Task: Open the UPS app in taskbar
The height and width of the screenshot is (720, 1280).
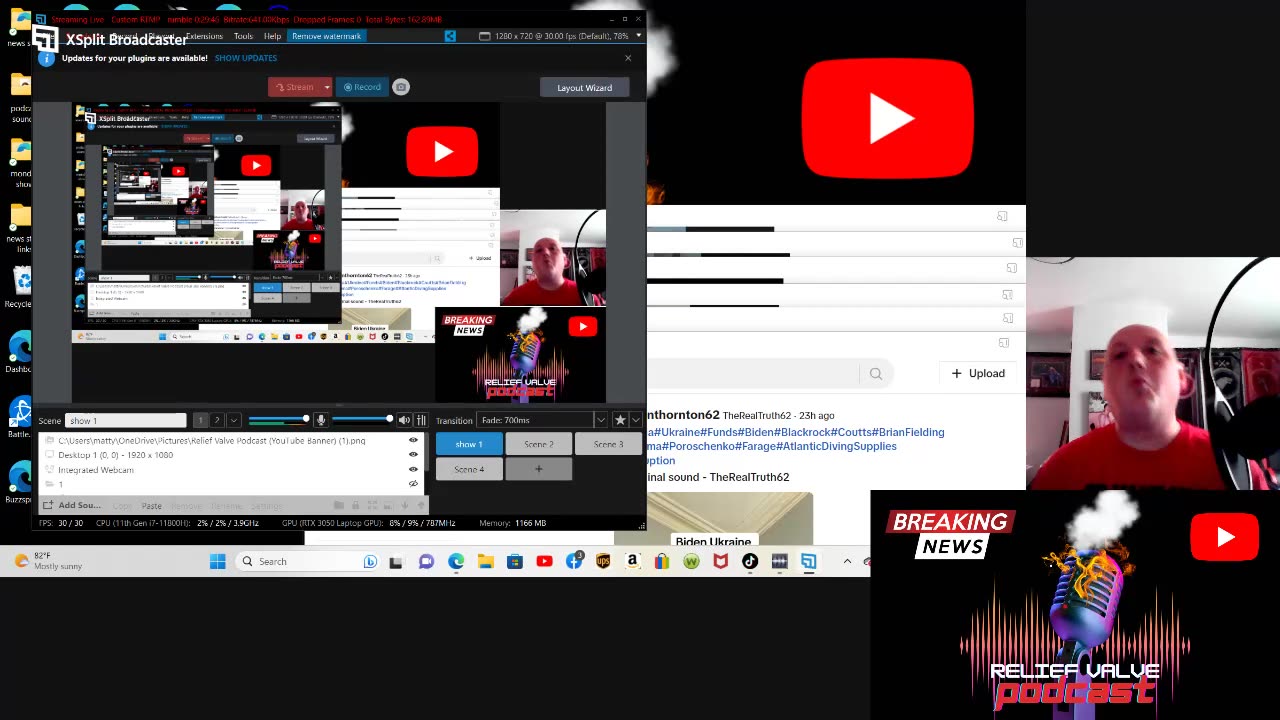Action: [603, 561]
